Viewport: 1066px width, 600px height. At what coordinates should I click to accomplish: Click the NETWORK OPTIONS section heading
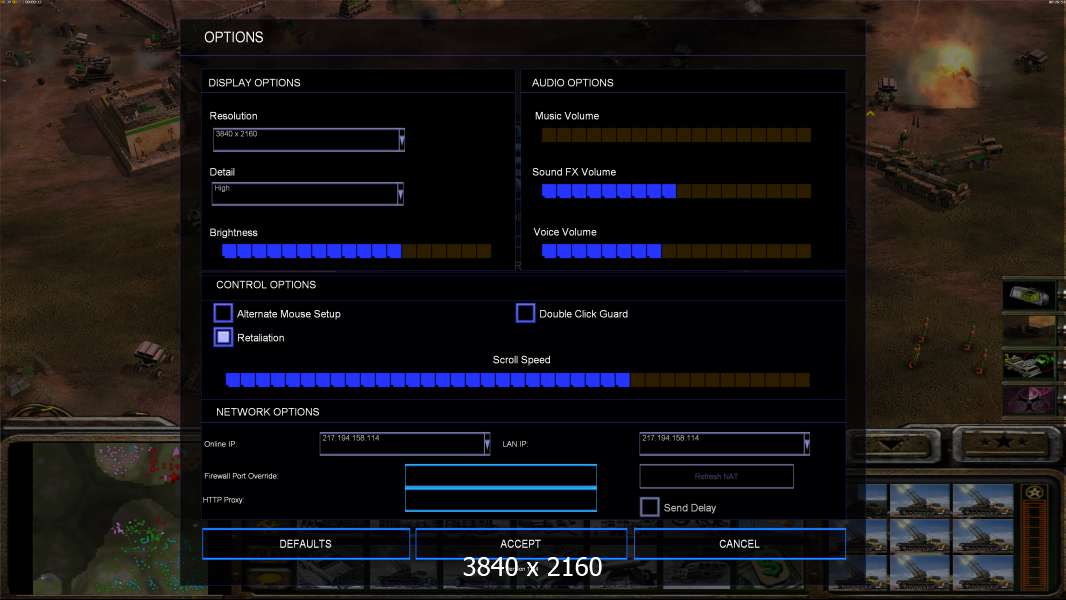point(268,412)
